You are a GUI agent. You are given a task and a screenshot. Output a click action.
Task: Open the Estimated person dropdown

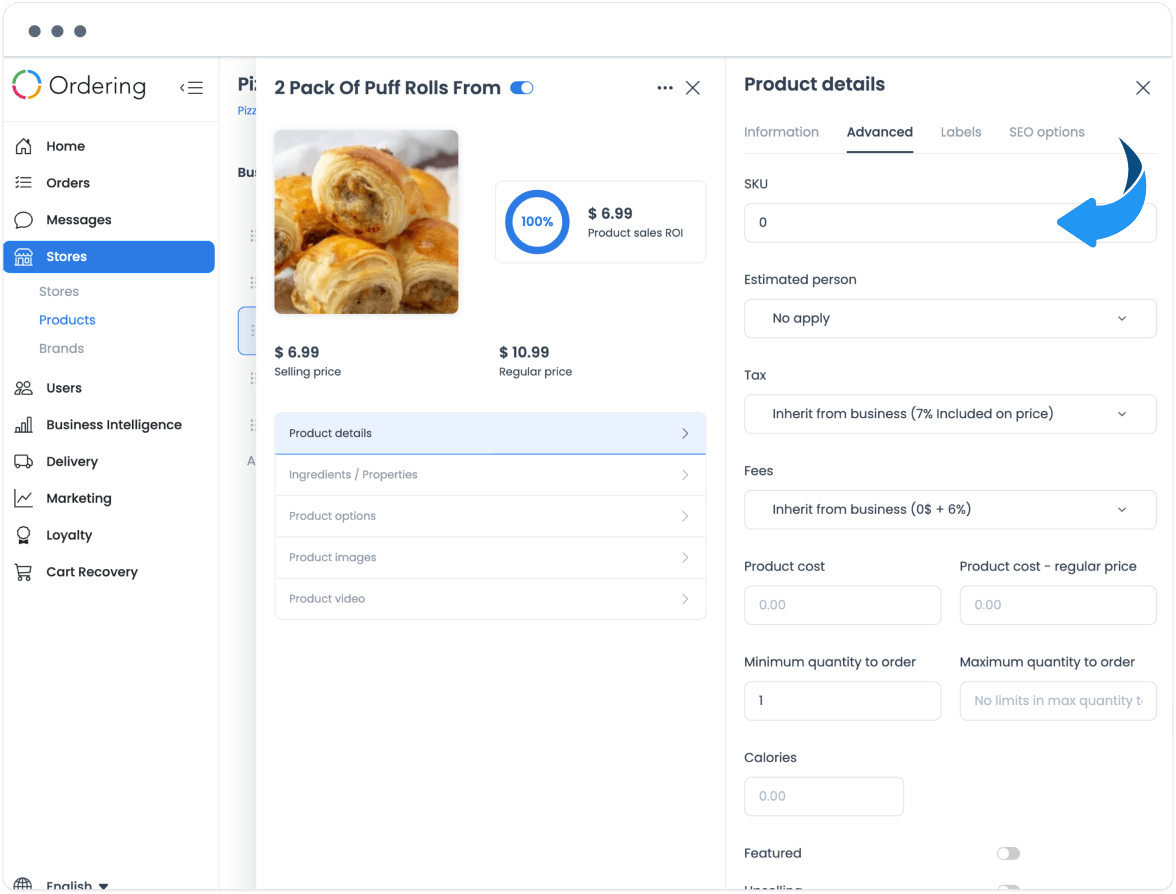pyautogui.click(x=950, y=318)
